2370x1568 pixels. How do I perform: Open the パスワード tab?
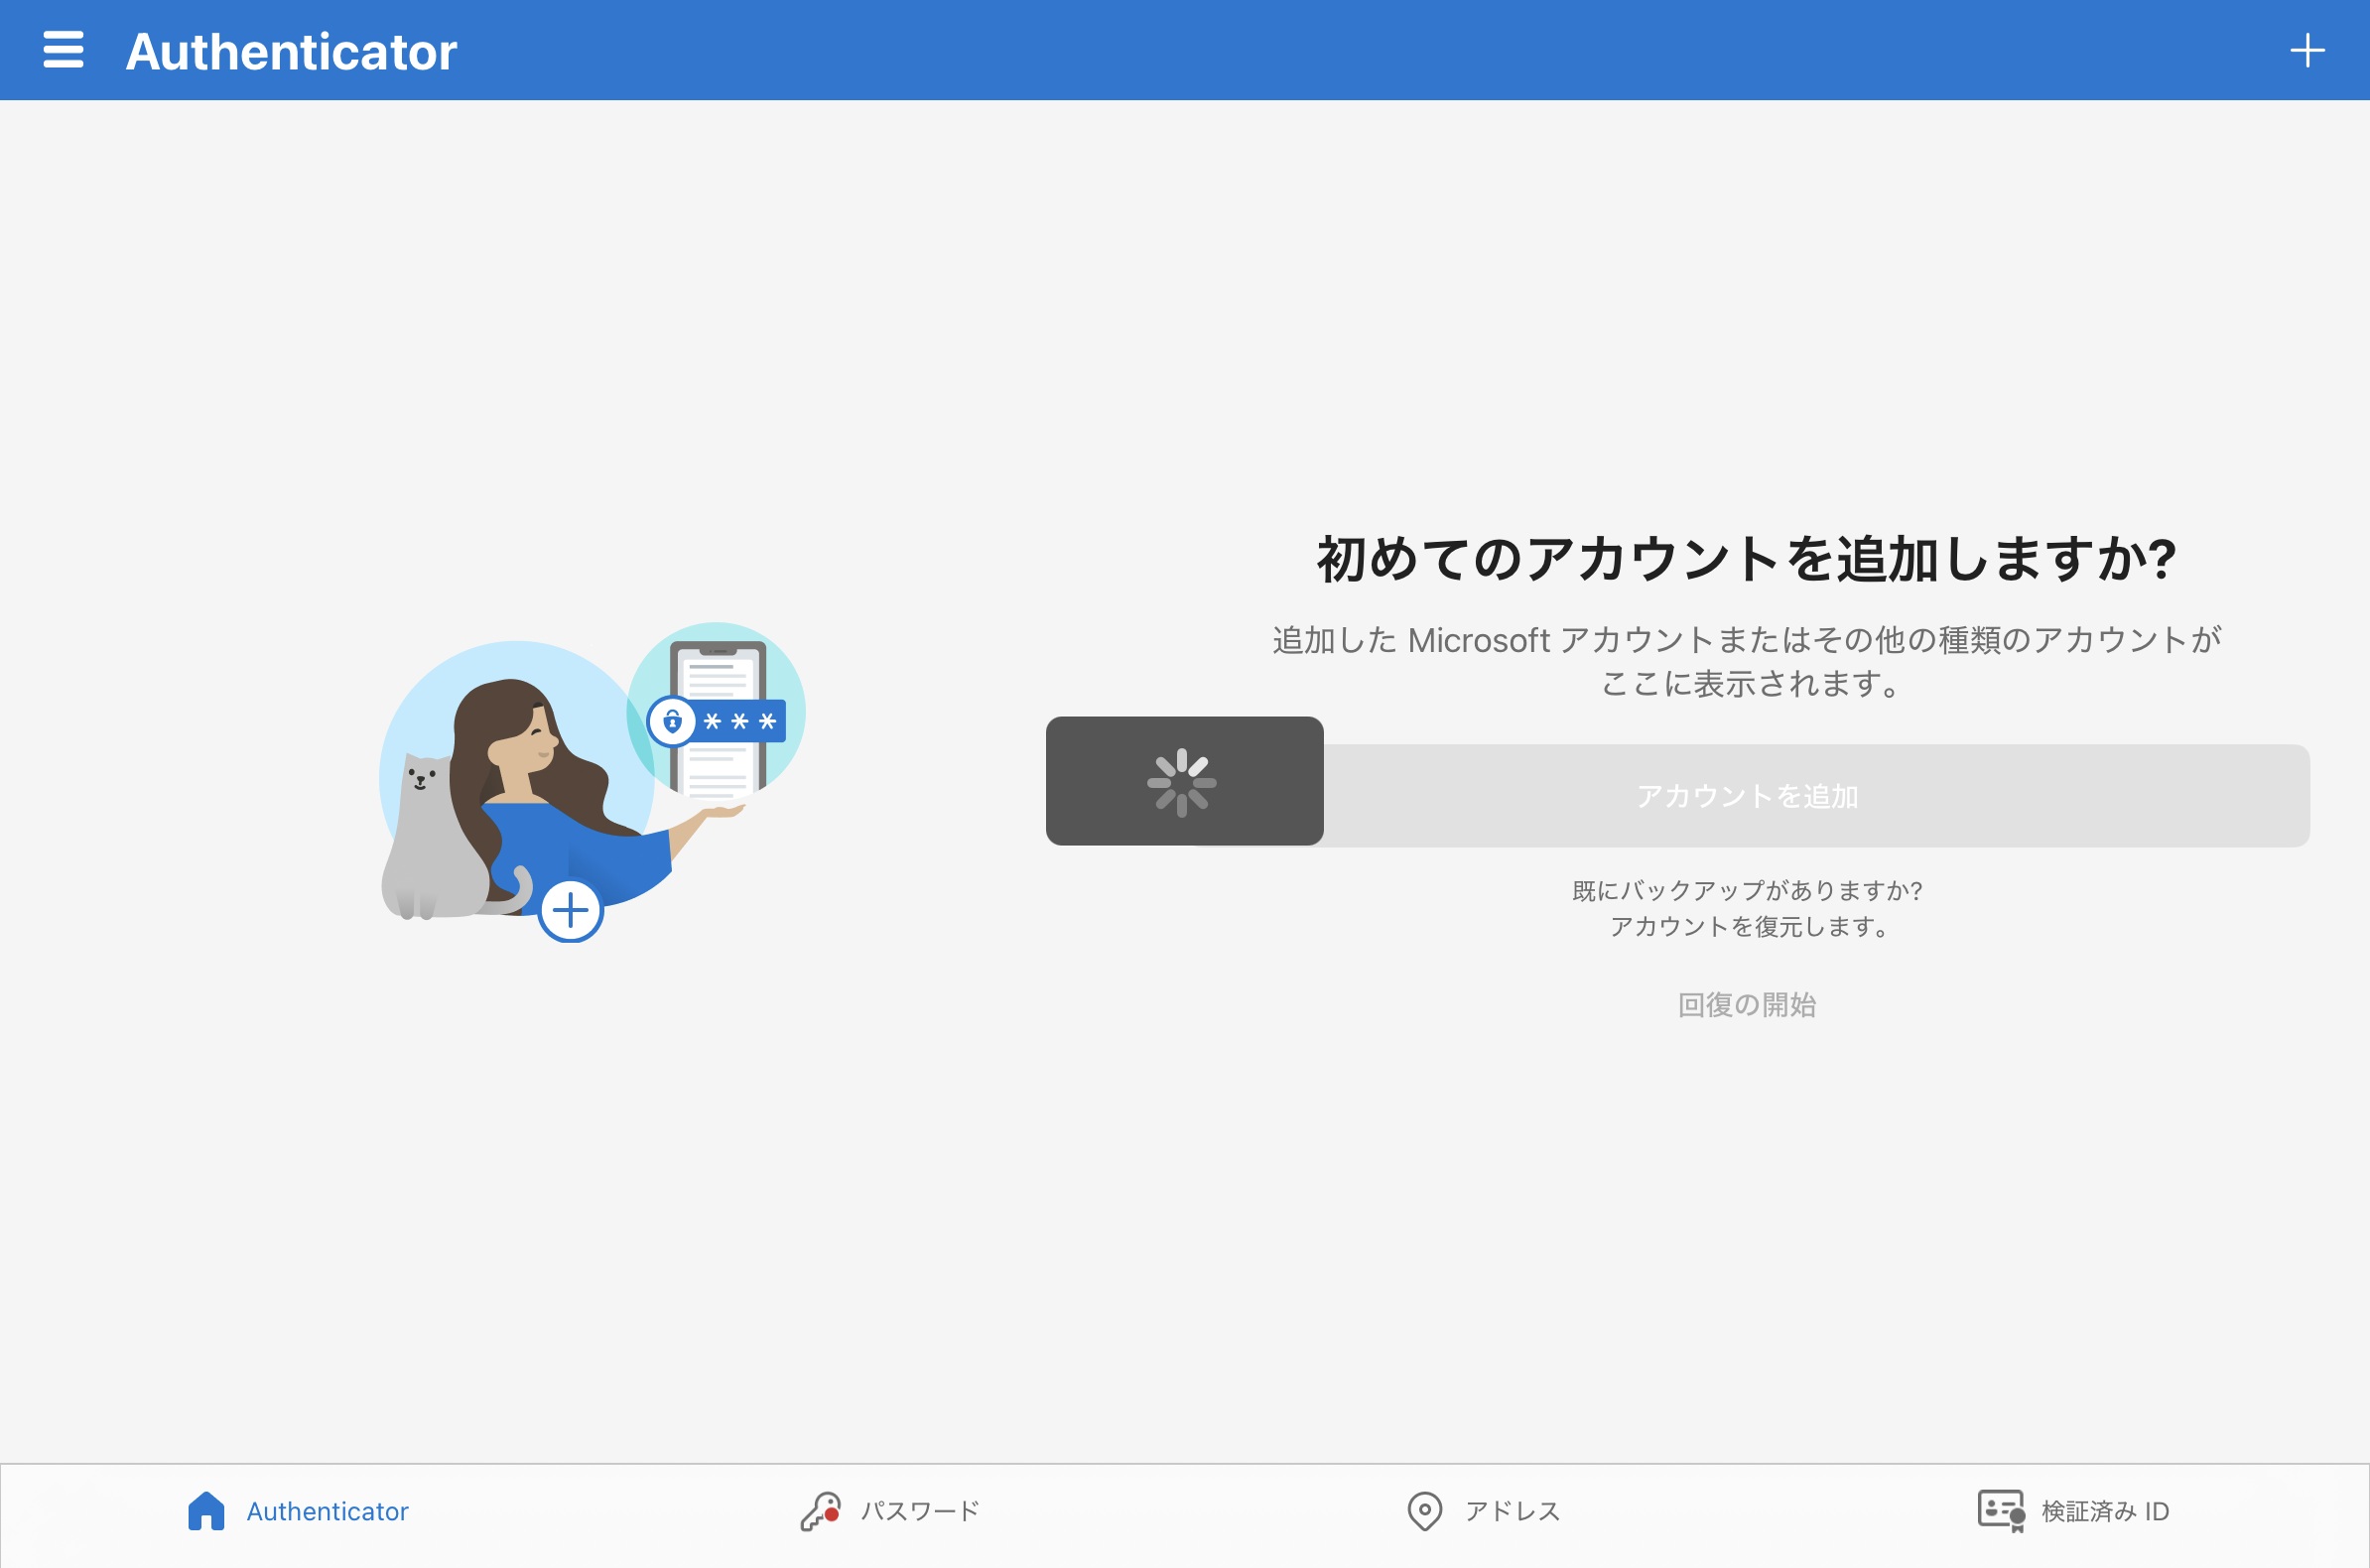890,1511
